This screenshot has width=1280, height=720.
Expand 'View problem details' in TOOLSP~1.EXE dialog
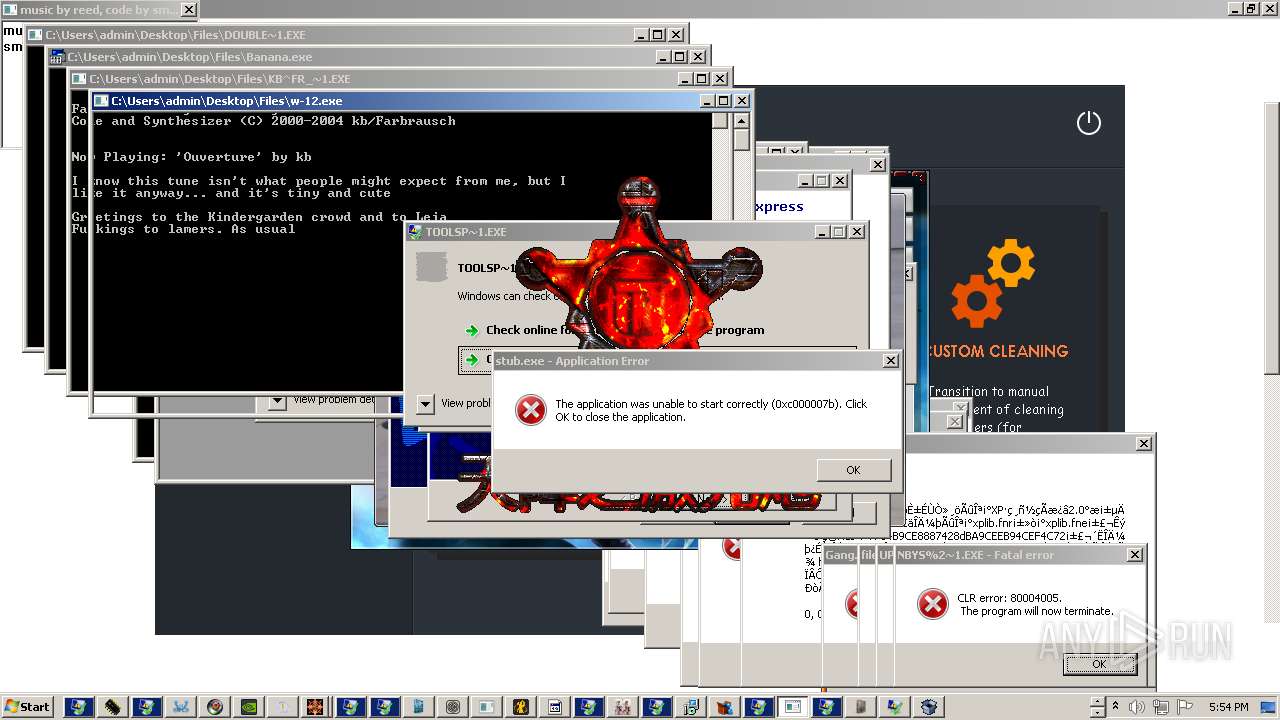coord(425,403)
